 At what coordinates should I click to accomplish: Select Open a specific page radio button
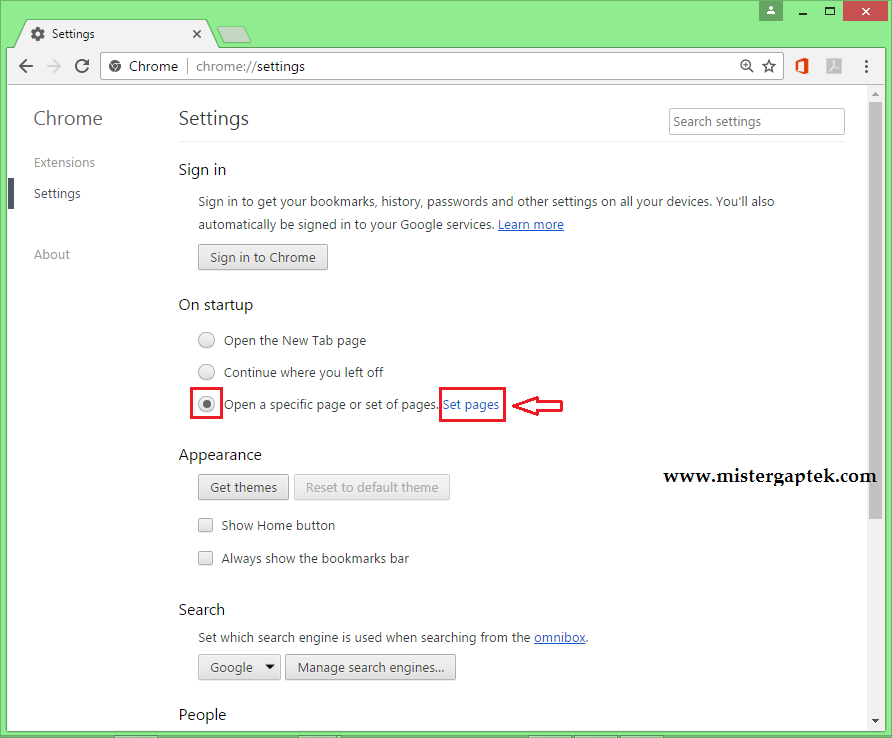click(207, 404)
